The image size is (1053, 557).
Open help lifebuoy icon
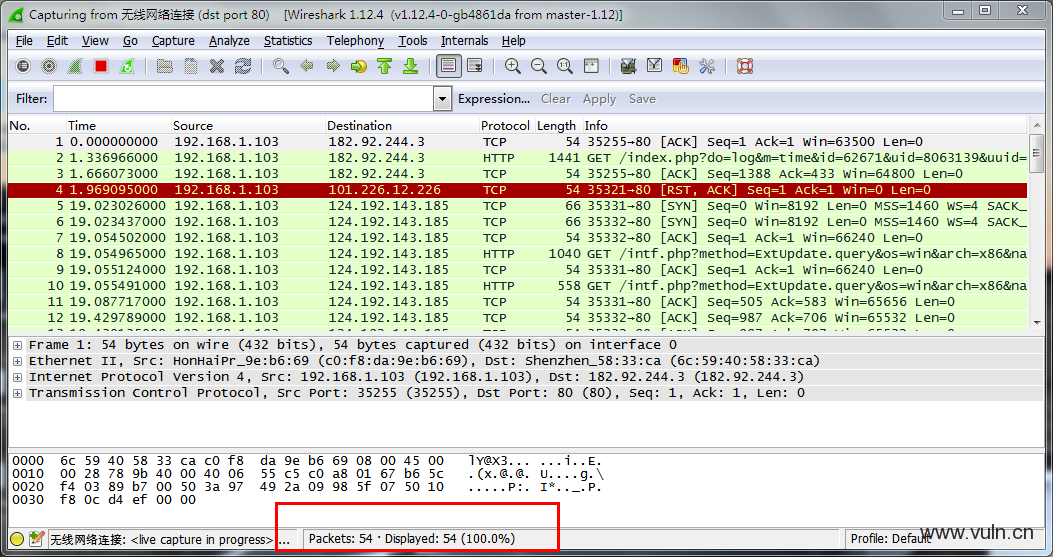745,66
